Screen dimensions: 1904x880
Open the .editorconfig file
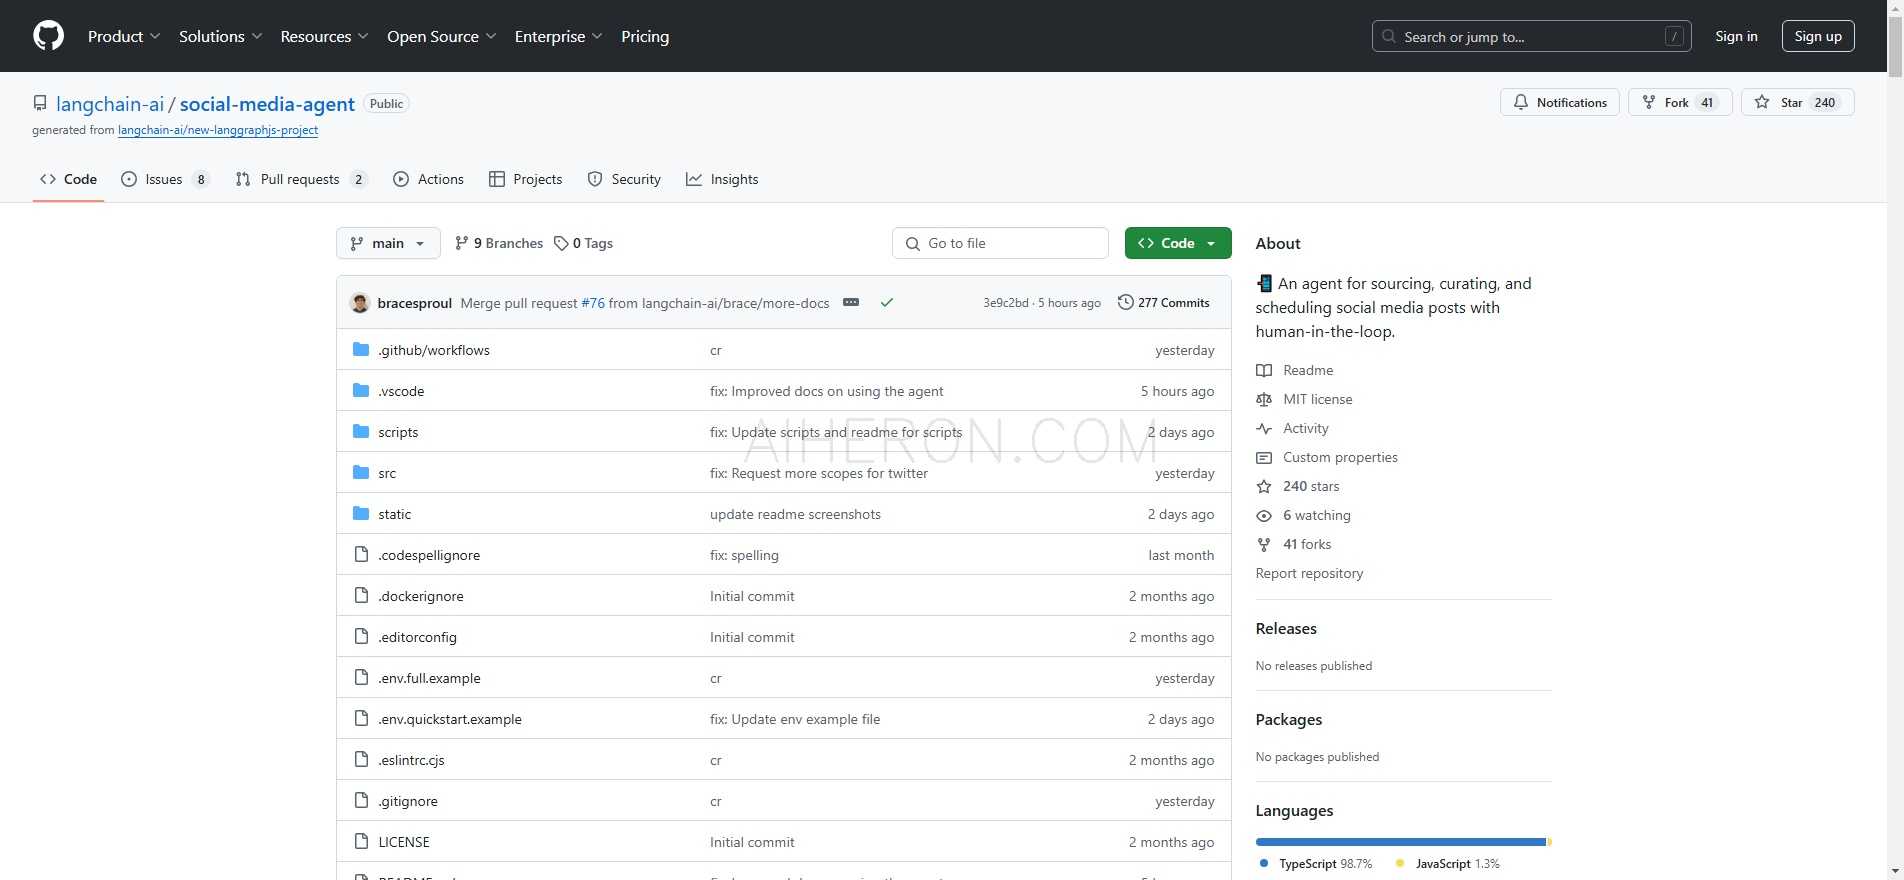click(x=417, y=637)
